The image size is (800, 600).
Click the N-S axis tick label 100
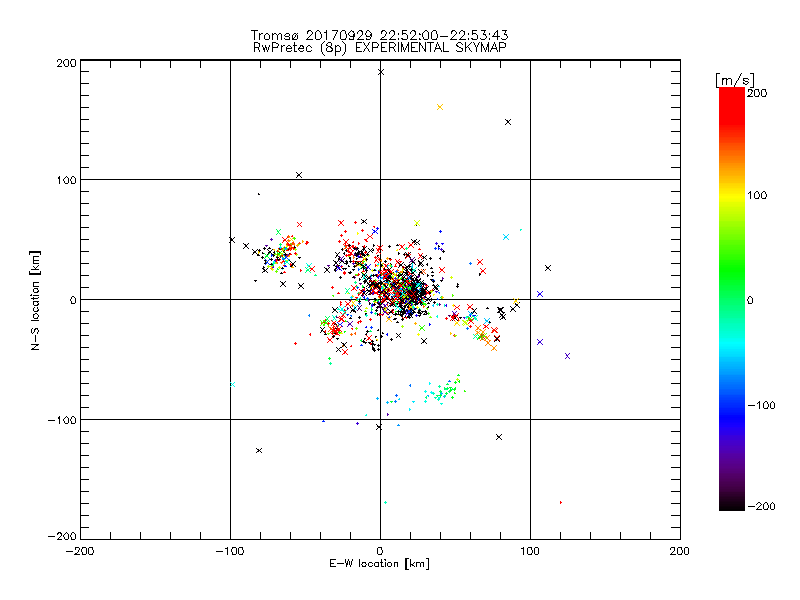[x=66, y=180]
